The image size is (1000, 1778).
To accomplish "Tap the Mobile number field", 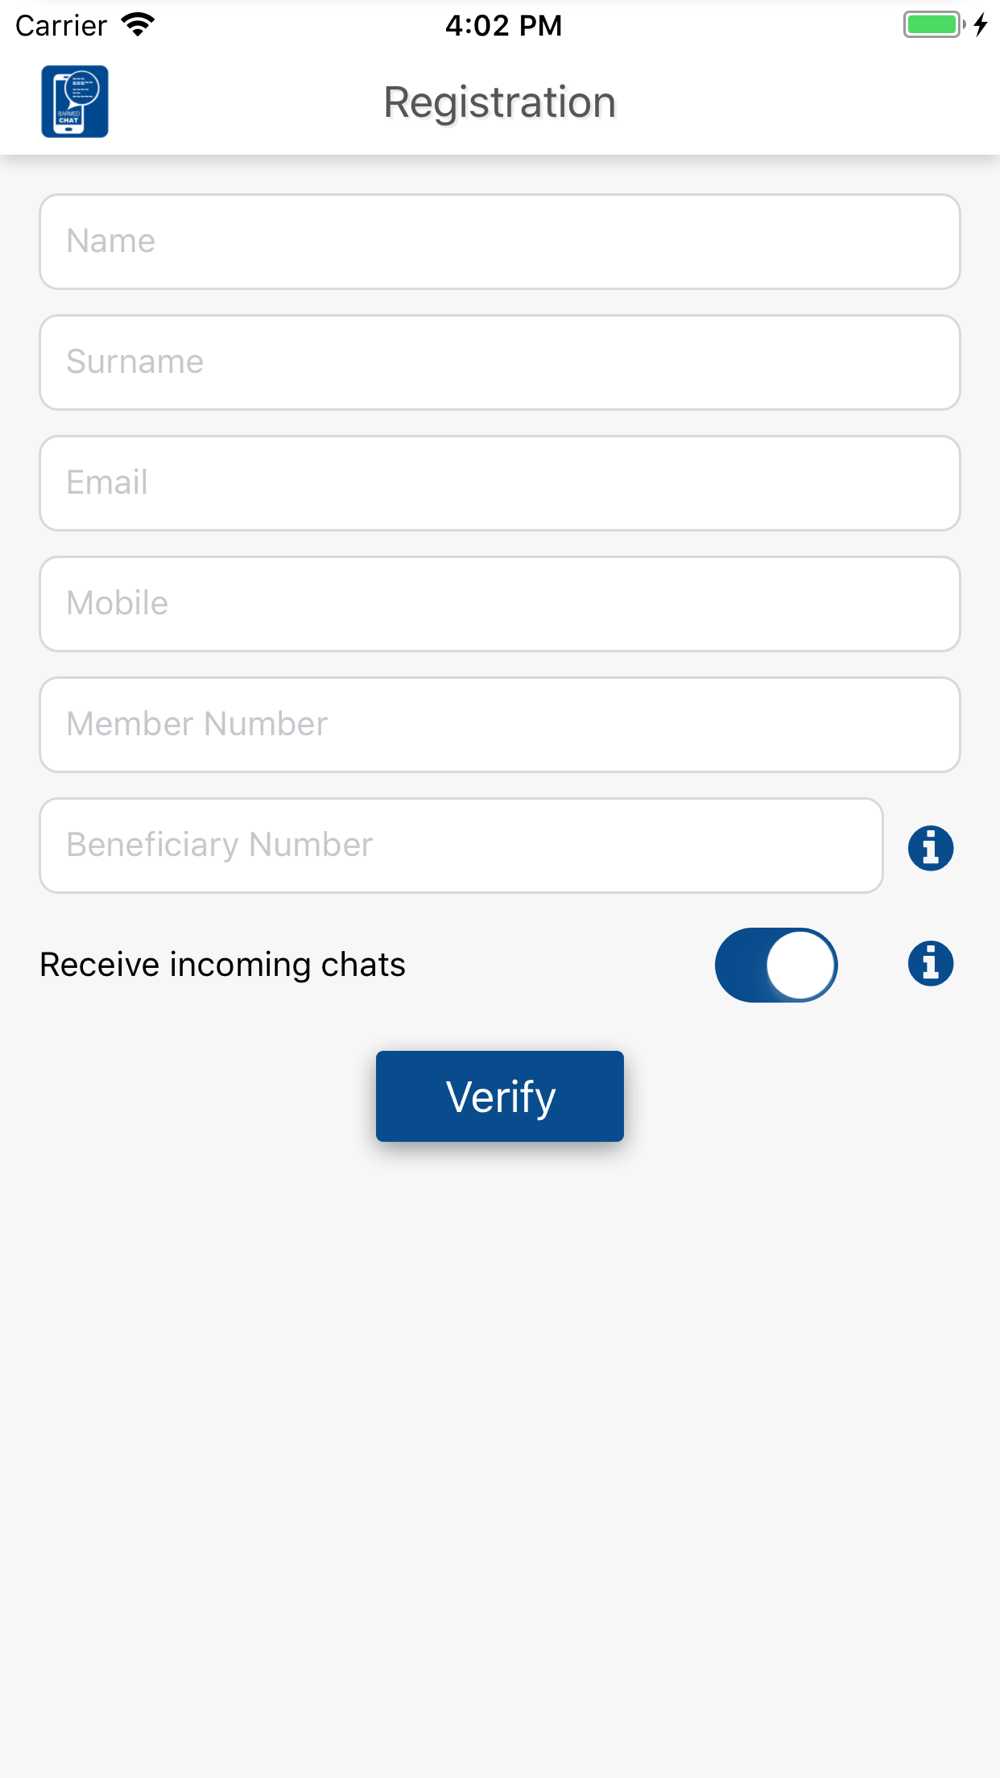I will coord(500,604).
